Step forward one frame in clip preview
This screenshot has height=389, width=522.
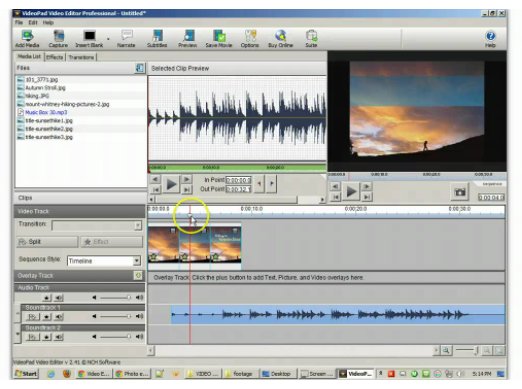[x=187, y=180]
